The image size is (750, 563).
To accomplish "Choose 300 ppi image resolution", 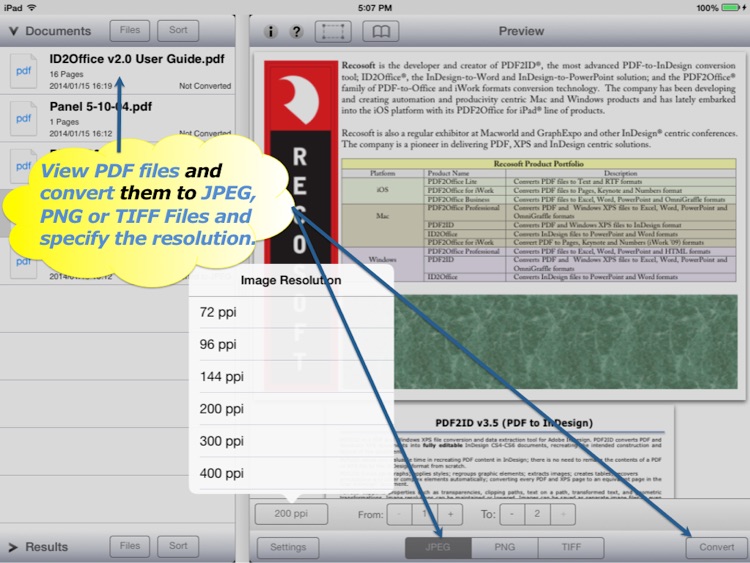I will pos(291,441).
